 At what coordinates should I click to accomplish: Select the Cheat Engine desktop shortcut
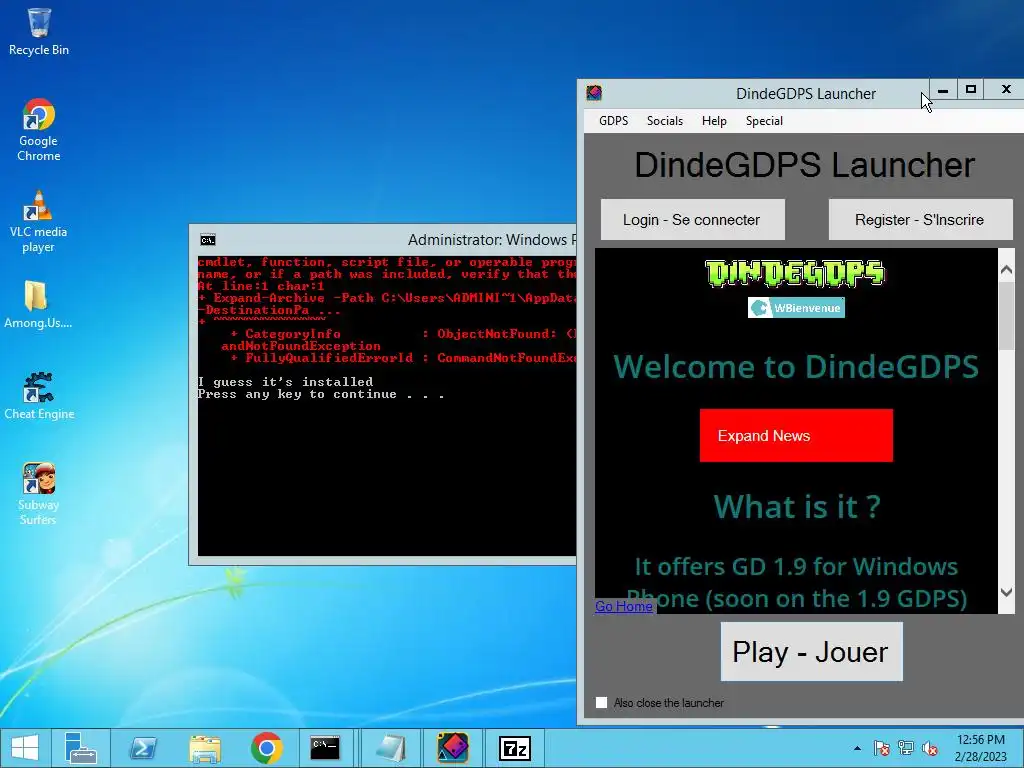(x=39, y=395)
